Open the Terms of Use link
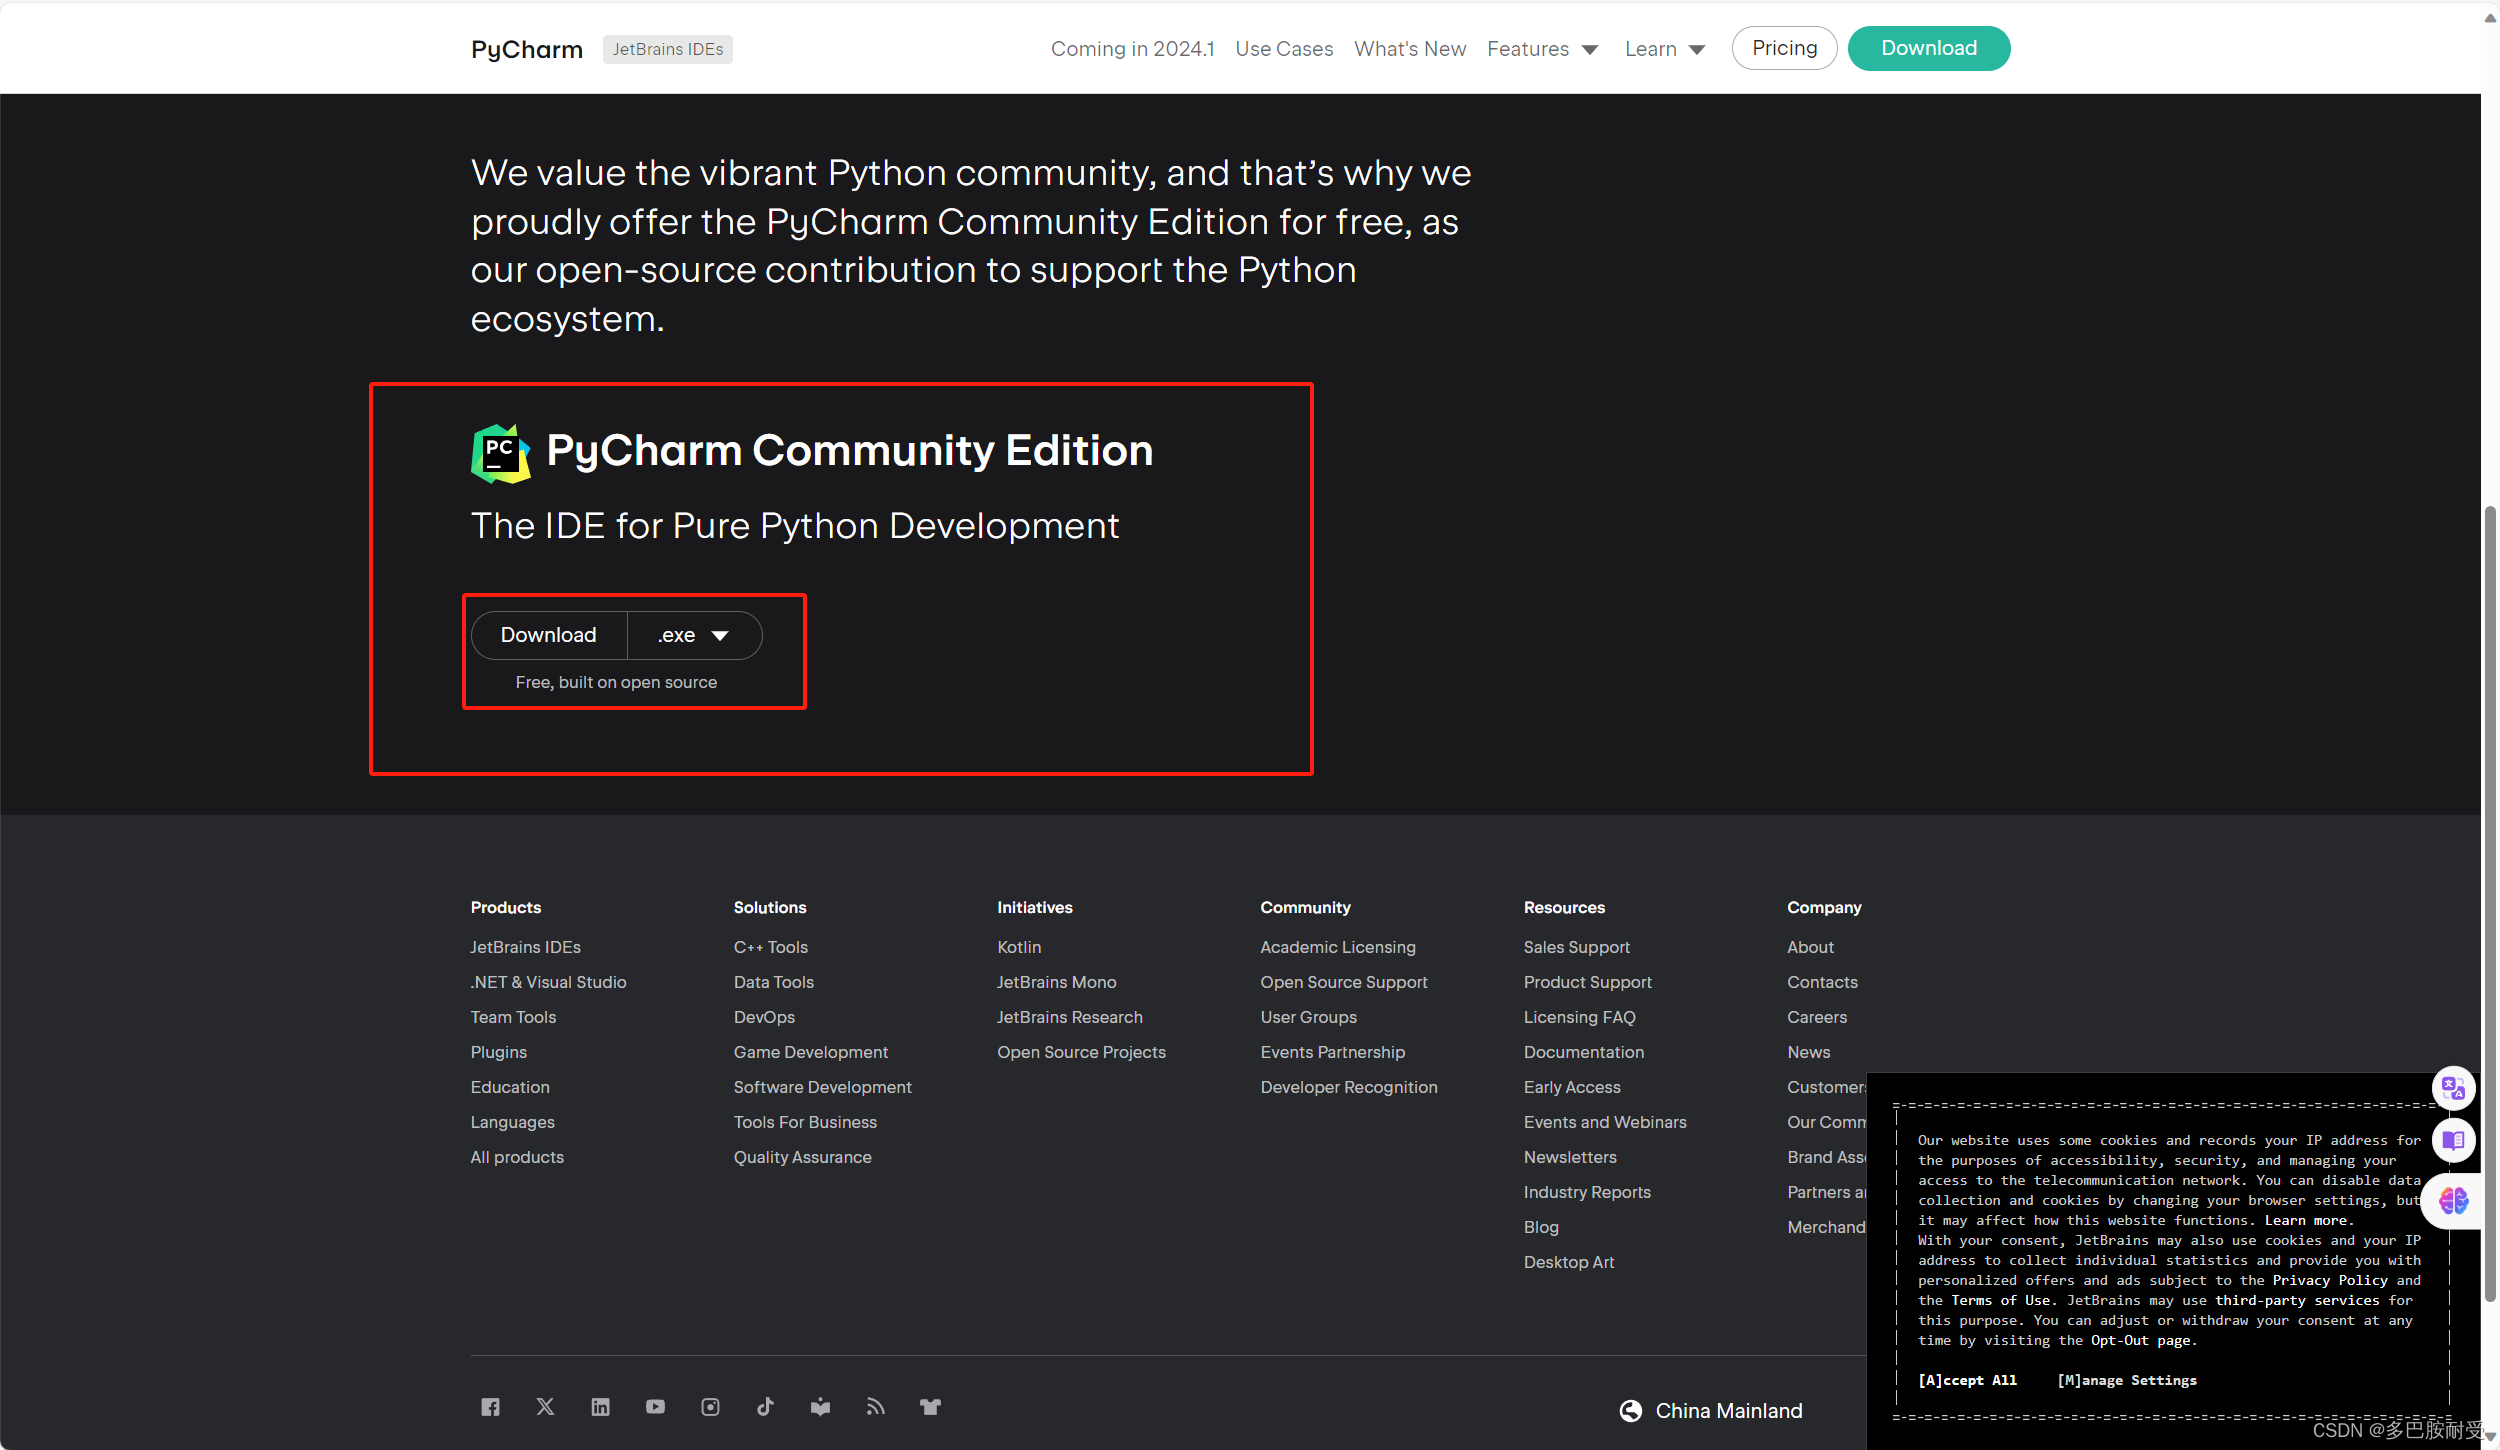 [2001, 1300]
